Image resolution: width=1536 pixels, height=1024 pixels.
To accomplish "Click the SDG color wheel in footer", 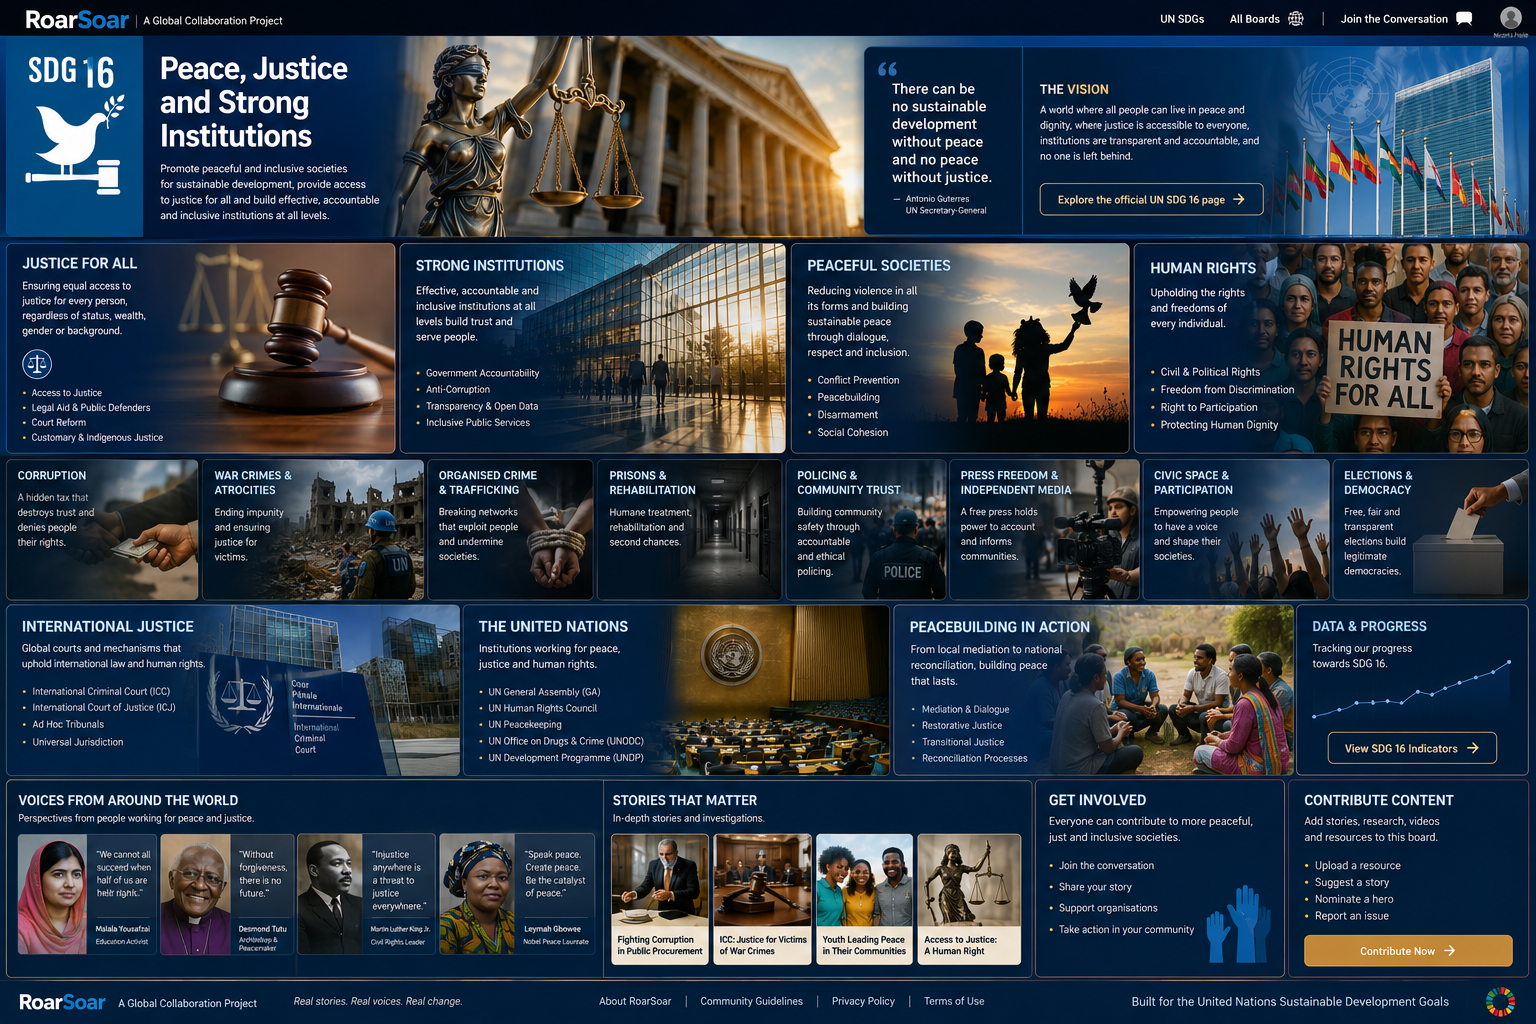I will 1500,1001.
